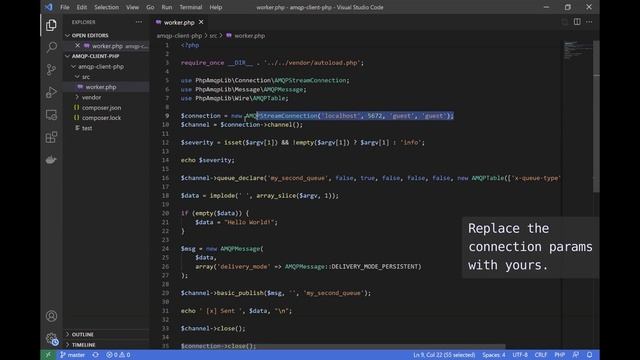Collapse the amqp-client-php folder
This screenshot has width=640, height=360.
tap(101, 67)
